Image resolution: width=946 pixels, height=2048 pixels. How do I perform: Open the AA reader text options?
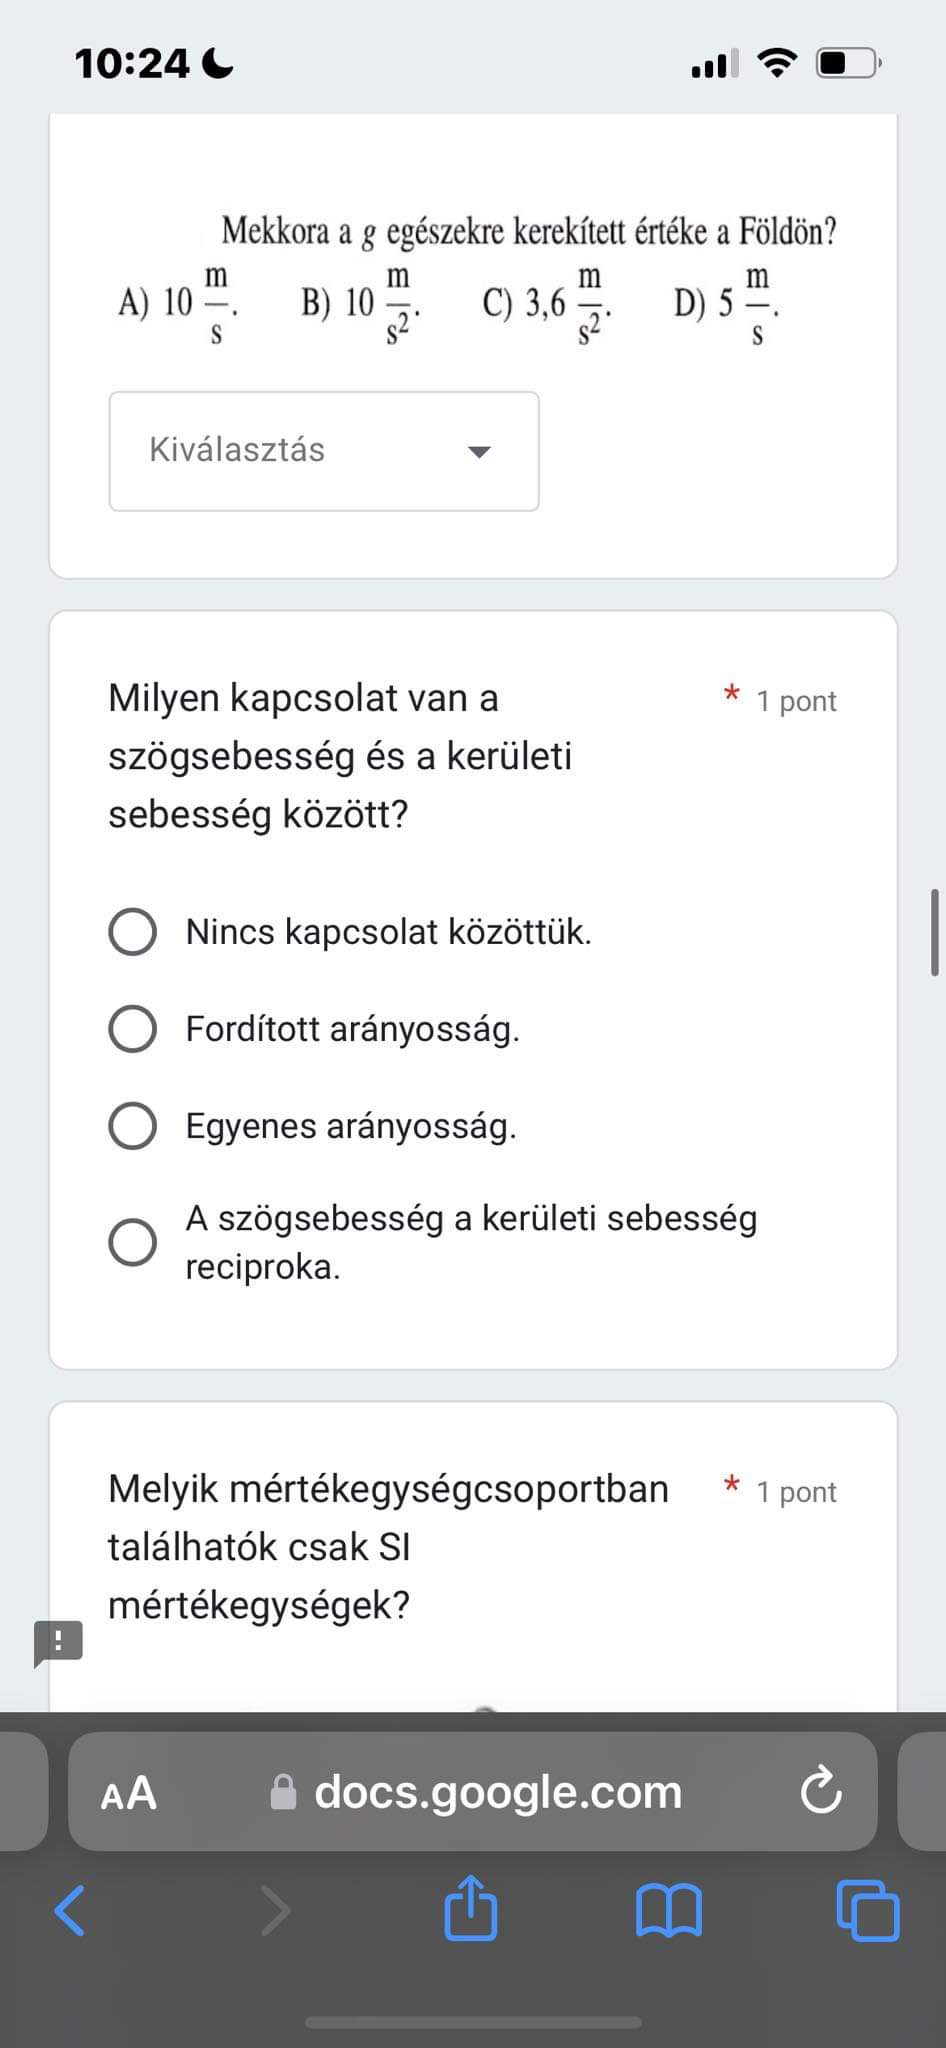[x=129, y=1793]
